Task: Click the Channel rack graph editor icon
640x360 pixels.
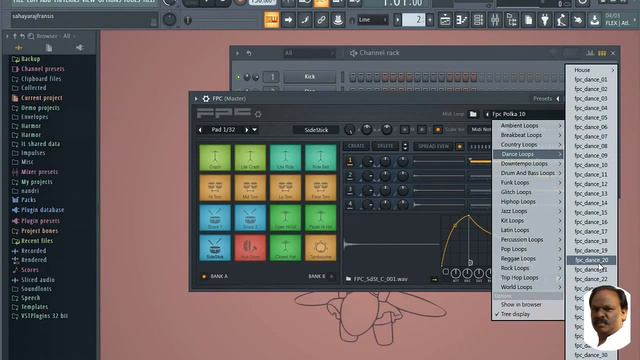Action: tap(590, 53)
